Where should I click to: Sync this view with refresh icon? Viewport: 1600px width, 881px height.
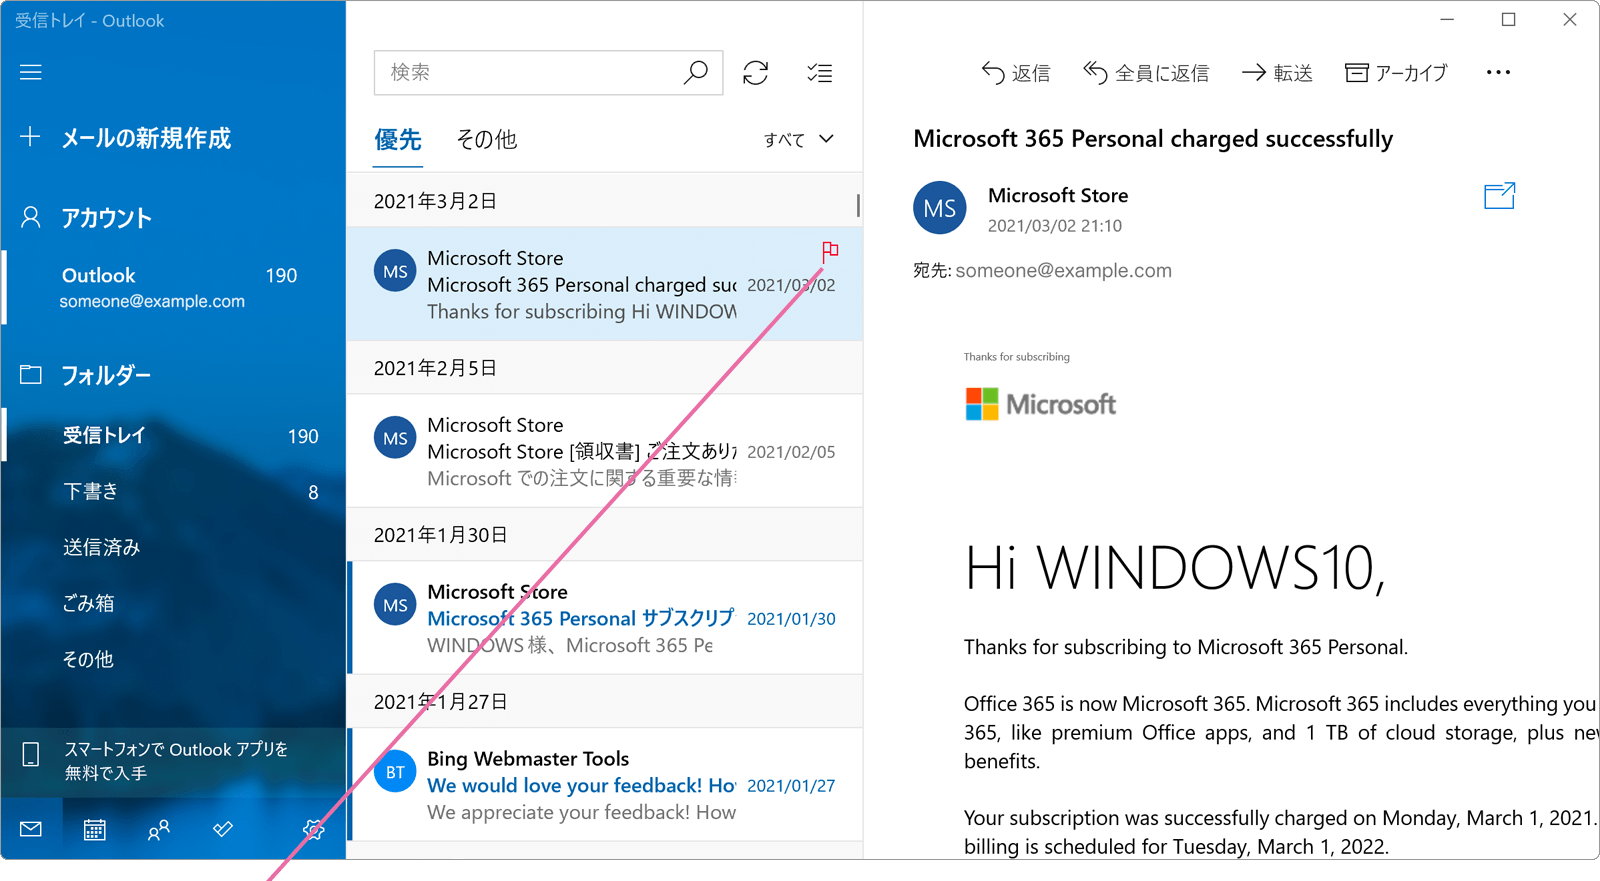pos(756,72)
